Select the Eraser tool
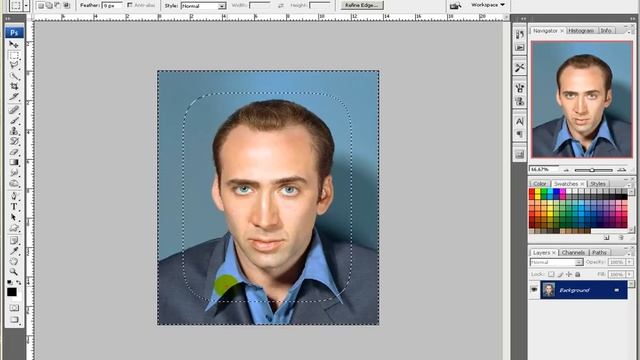 coord(14,152)
